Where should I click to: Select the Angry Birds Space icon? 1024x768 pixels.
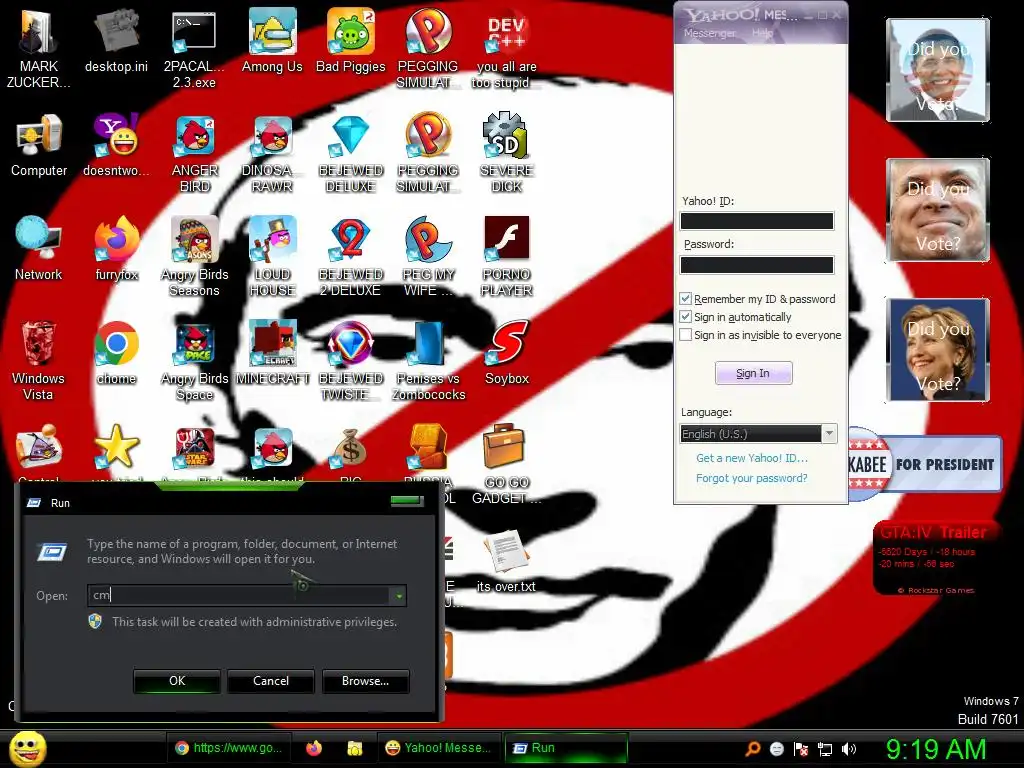point(195,361)
